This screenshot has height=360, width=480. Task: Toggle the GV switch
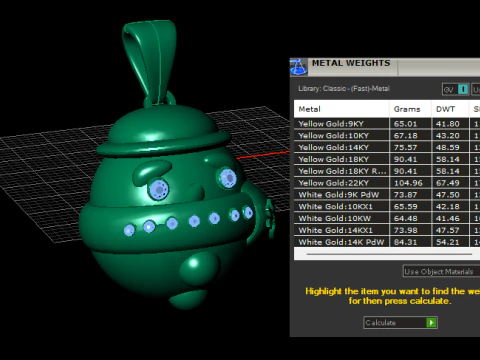coord(456,89)
